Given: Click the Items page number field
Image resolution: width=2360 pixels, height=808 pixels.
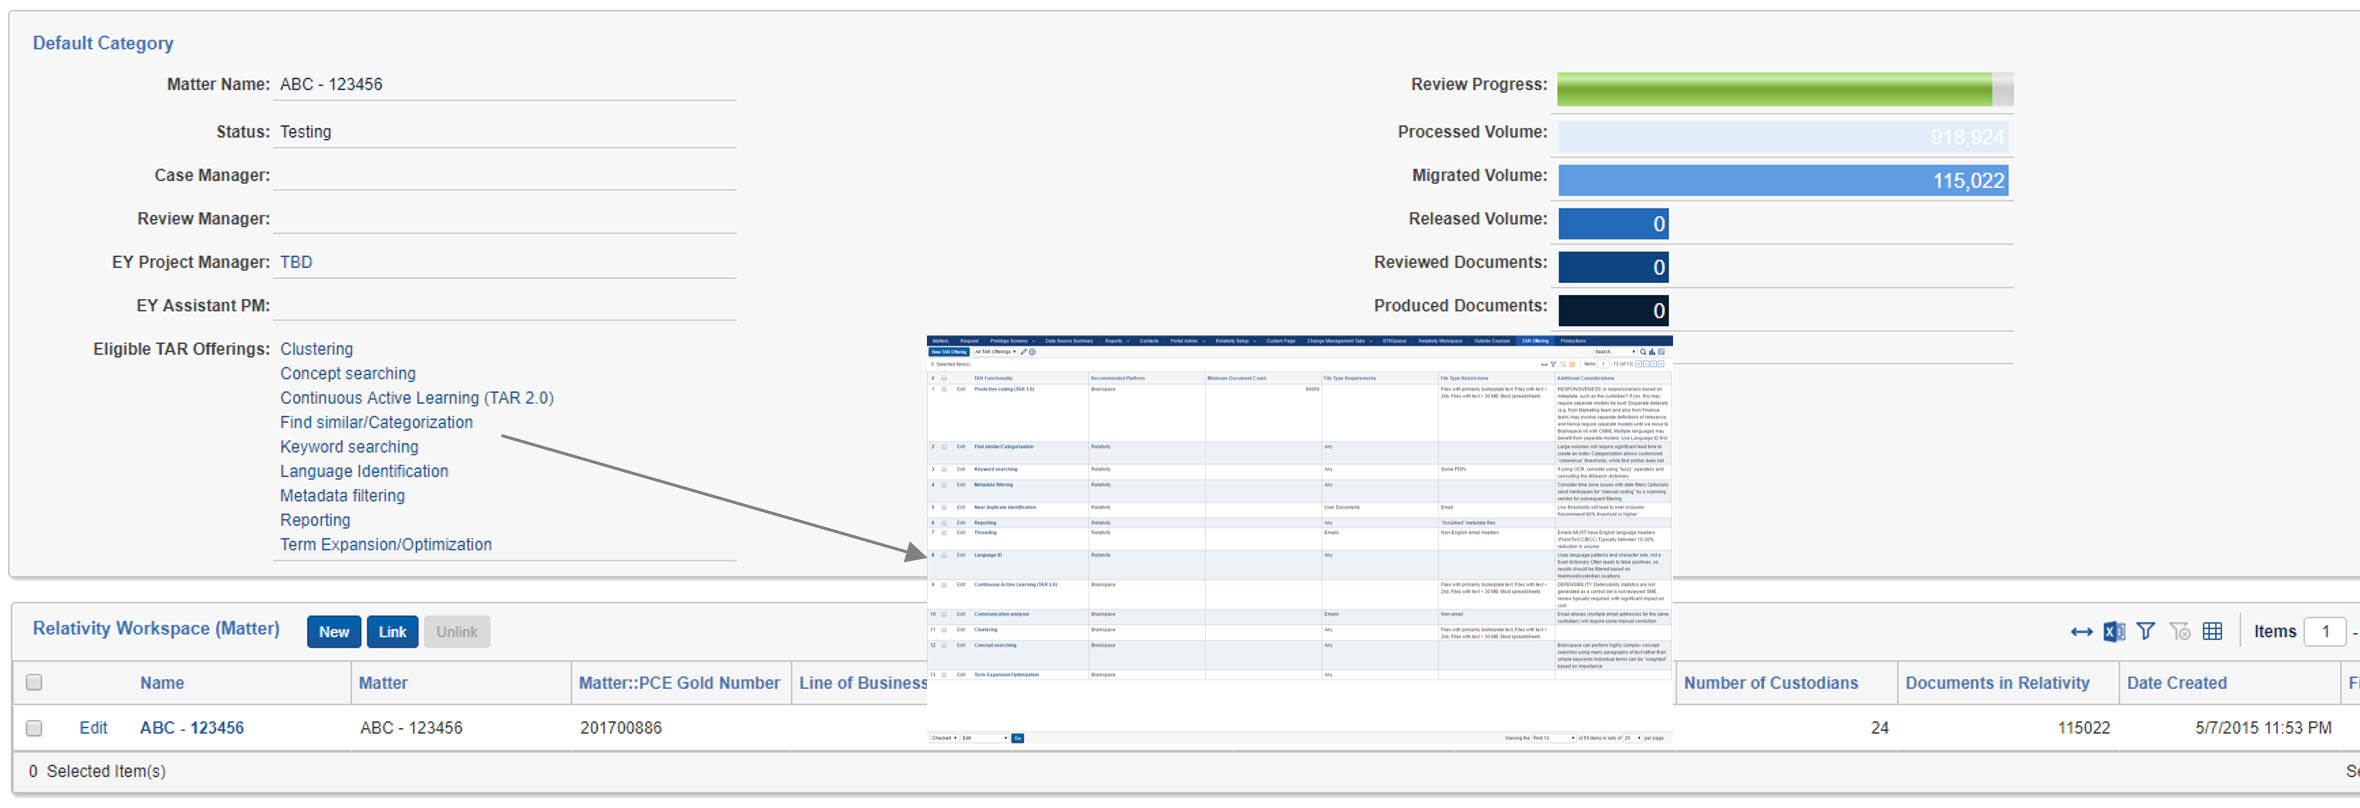Looking at the screenshot, I should [2324, 632].
